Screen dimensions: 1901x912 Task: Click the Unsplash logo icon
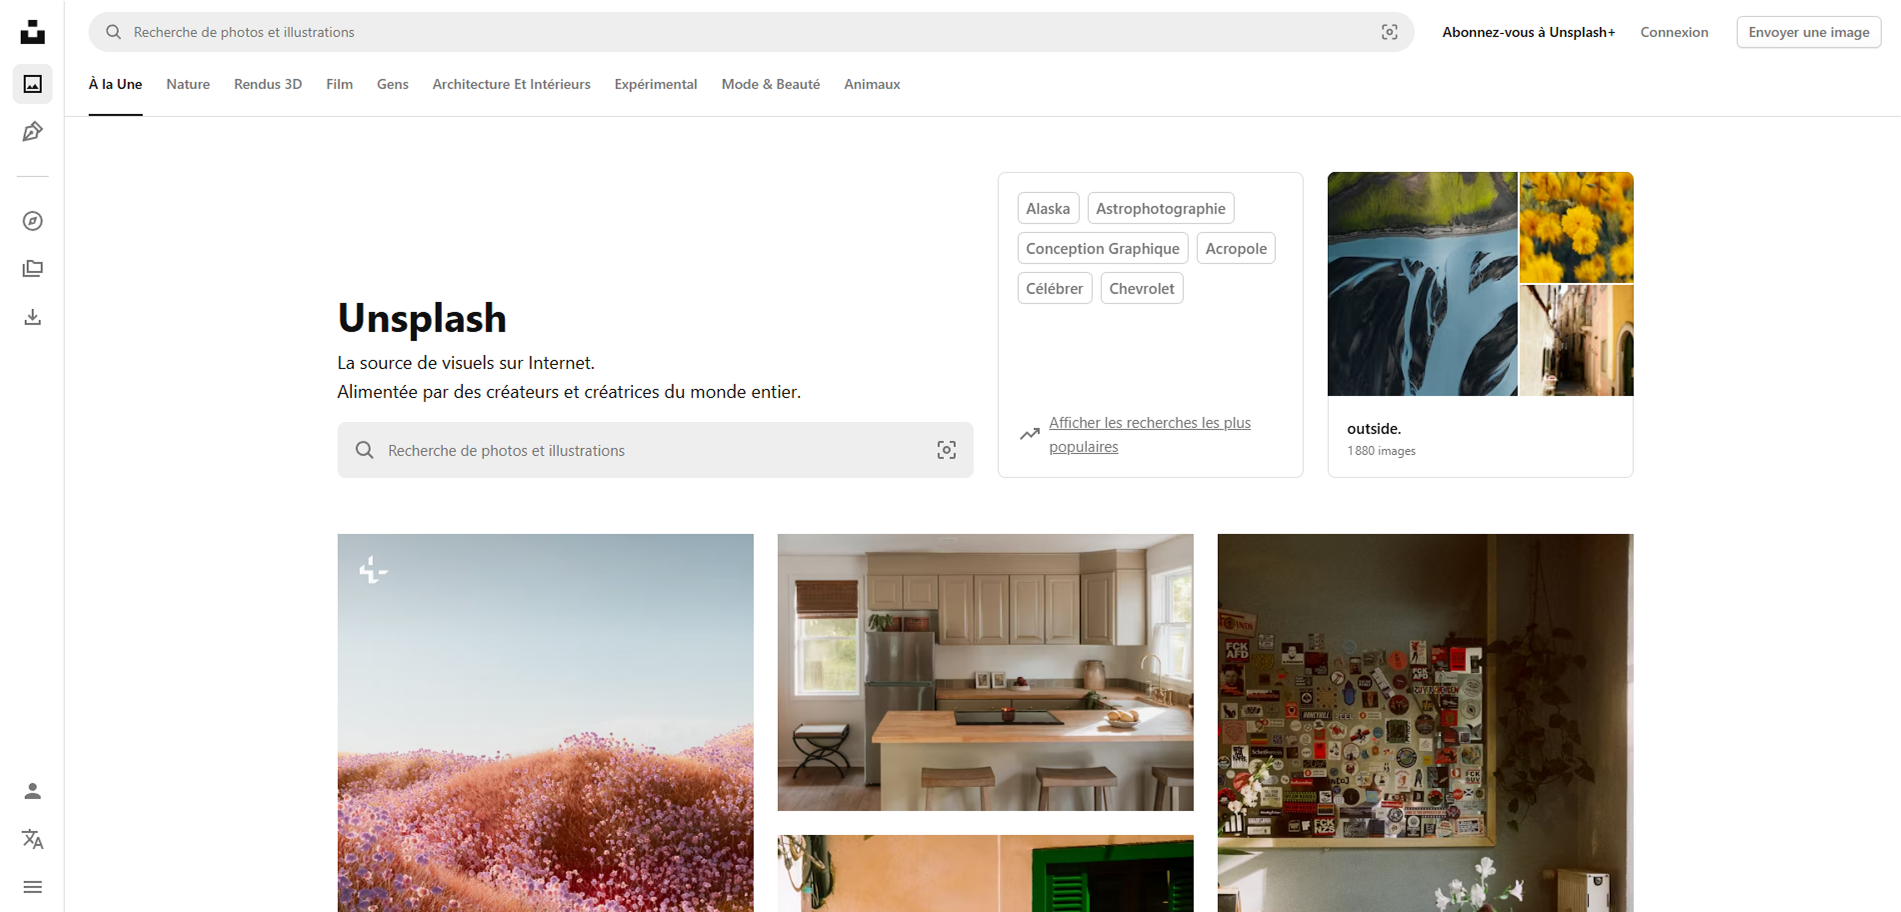[33, 31]
